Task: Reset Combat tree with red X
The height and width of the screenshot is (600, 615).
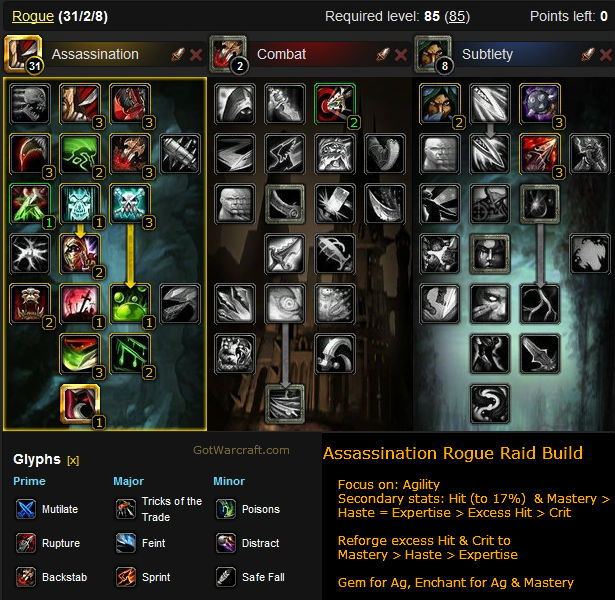Action: coord(401,55)
